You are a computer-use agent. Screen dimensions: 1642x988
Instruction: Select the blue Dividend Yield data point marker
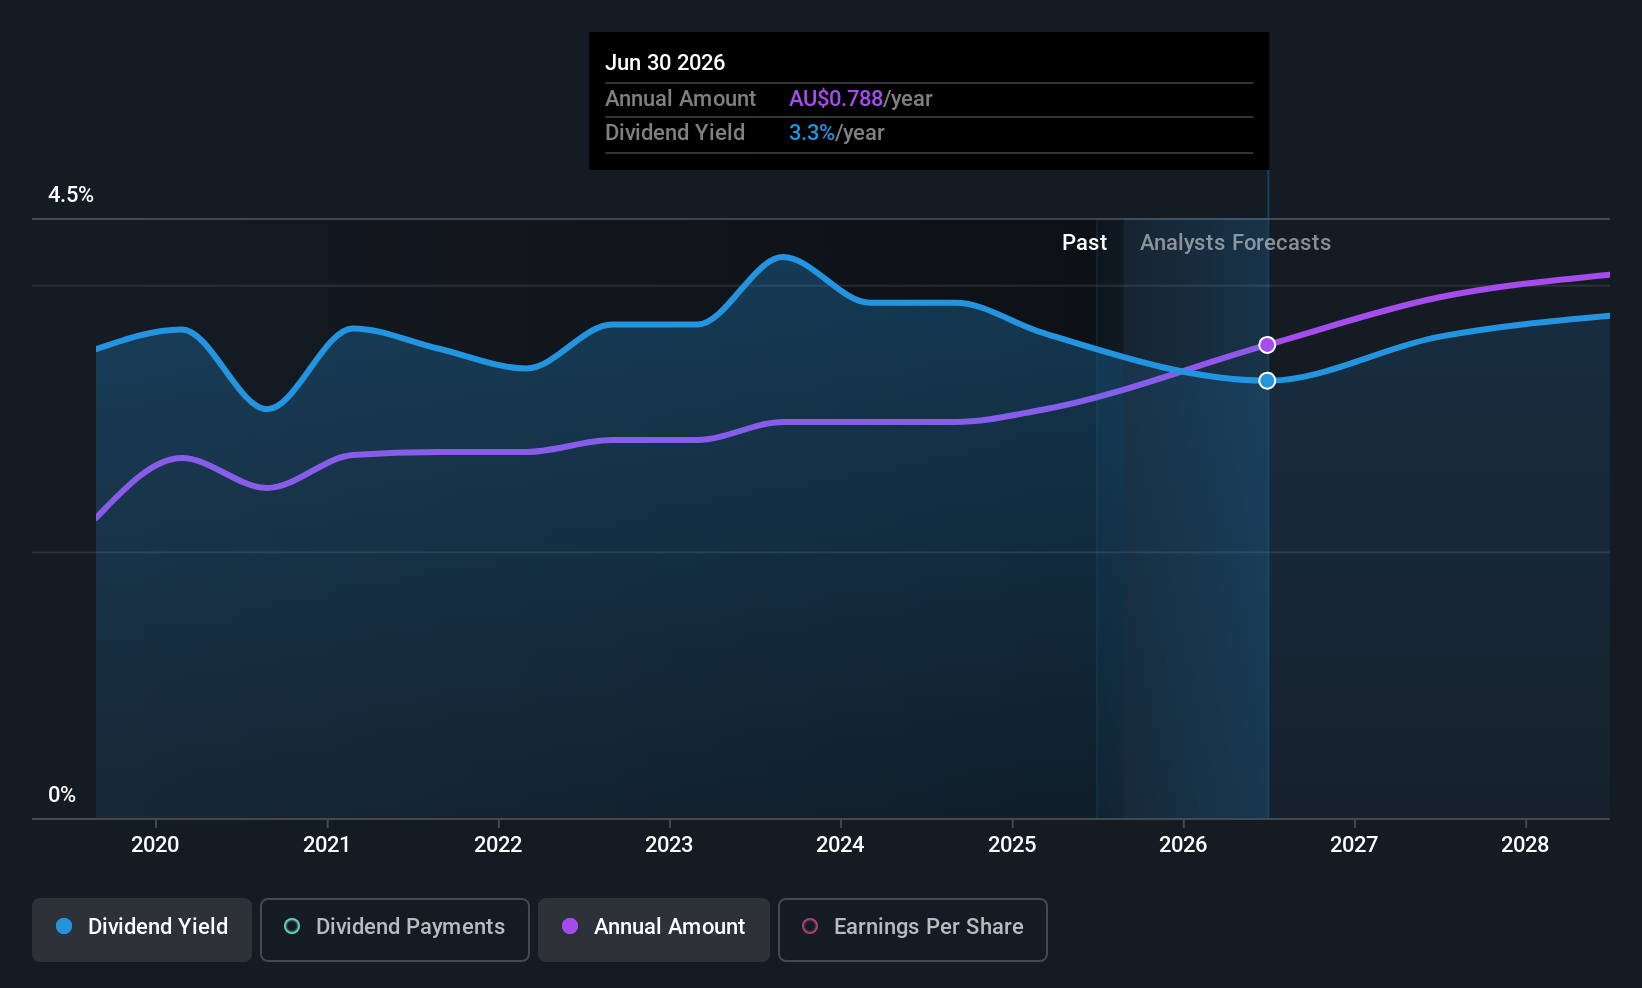[x=1267, y=381]
